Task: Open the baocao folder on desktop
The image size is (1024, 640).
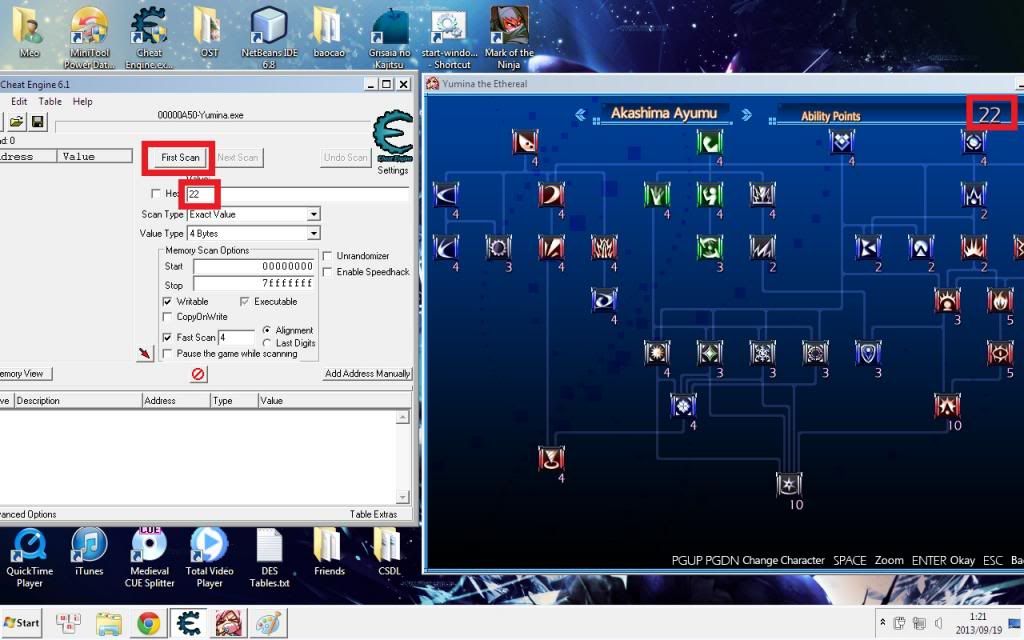Action: [328, 33]
